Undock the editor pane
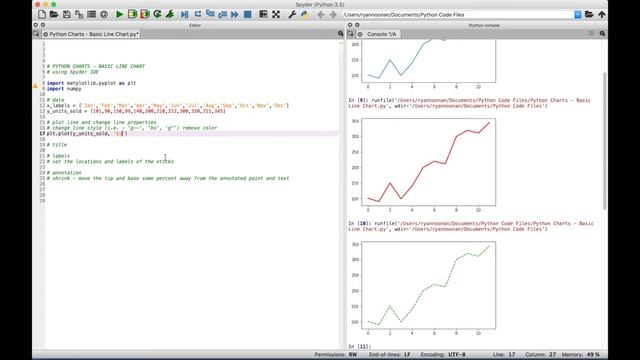The height and width of the screenshot is (360, 640). click(43, 25)
